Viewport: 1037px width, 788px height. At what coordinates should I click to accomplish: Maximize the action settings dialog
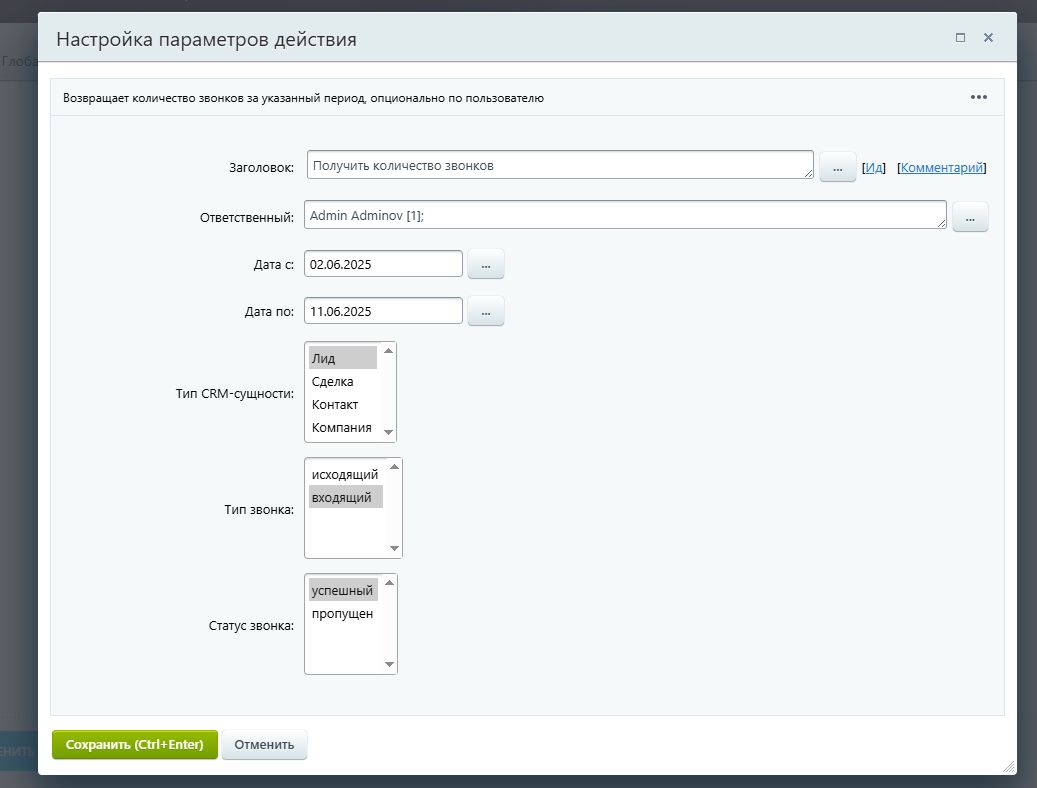click(x=960, y=38)
